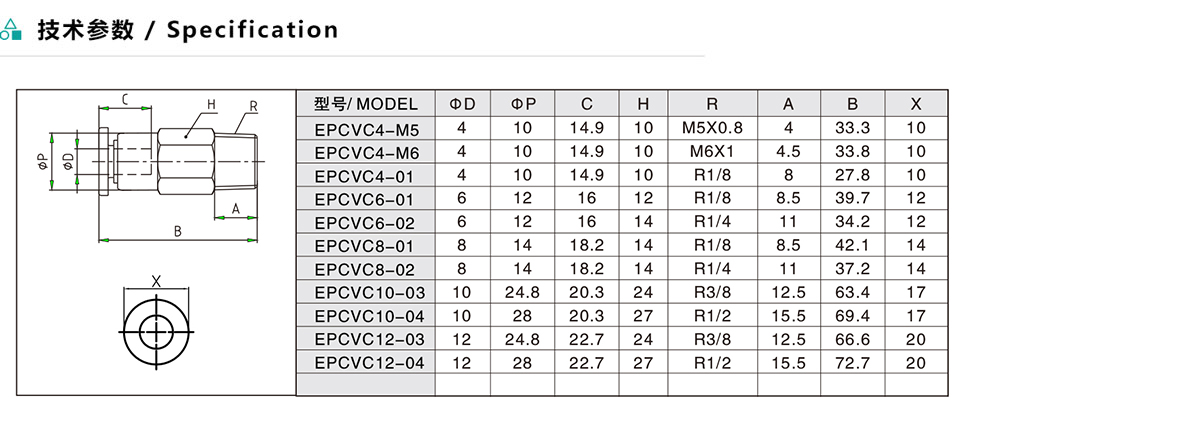Click the 63.4 length value cell
The image size is (1187, 430).
coord(852,292)
